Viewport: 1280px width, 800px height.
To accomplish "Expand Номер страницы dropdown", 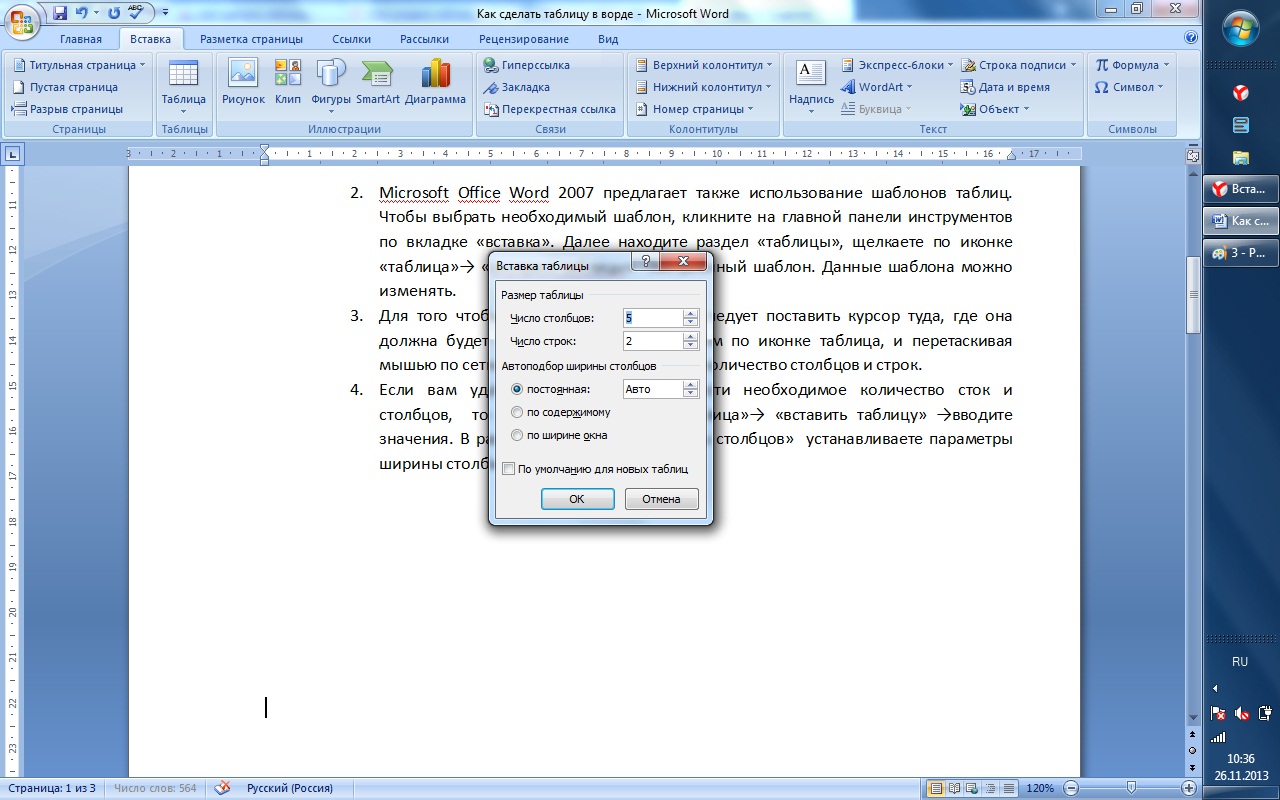I will [x=695, y=109].
